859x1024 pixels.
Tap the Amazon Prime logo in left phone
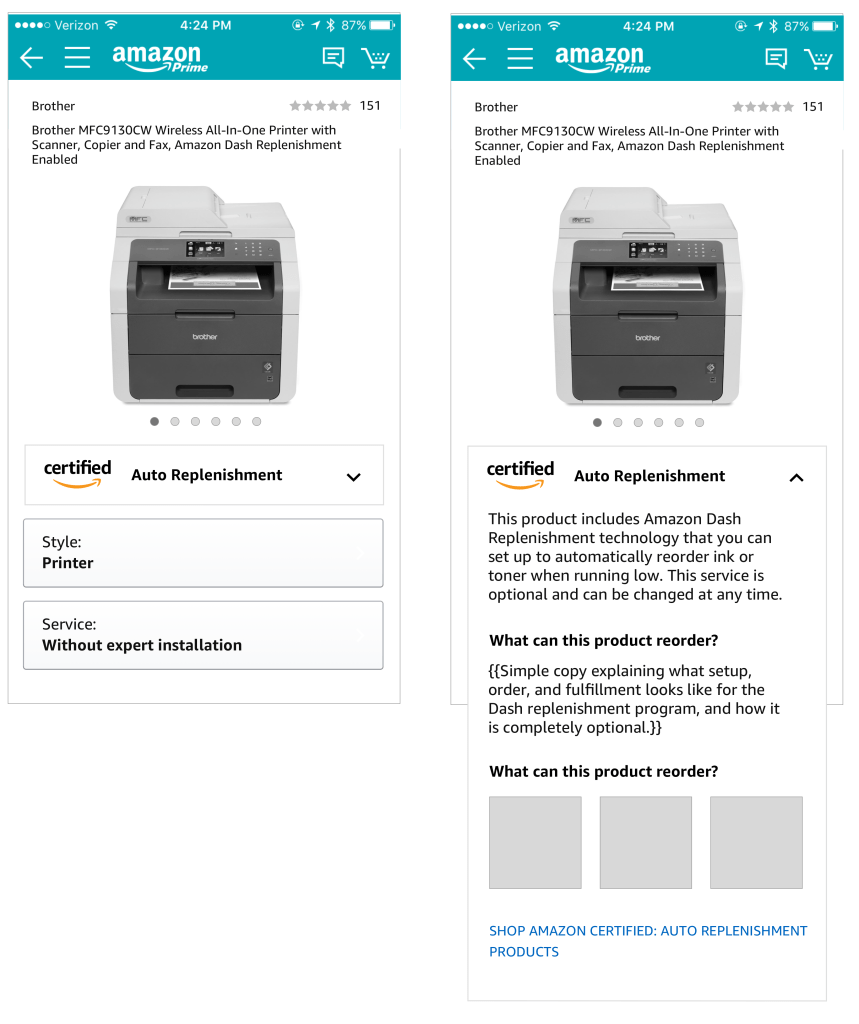coord(158,58)
